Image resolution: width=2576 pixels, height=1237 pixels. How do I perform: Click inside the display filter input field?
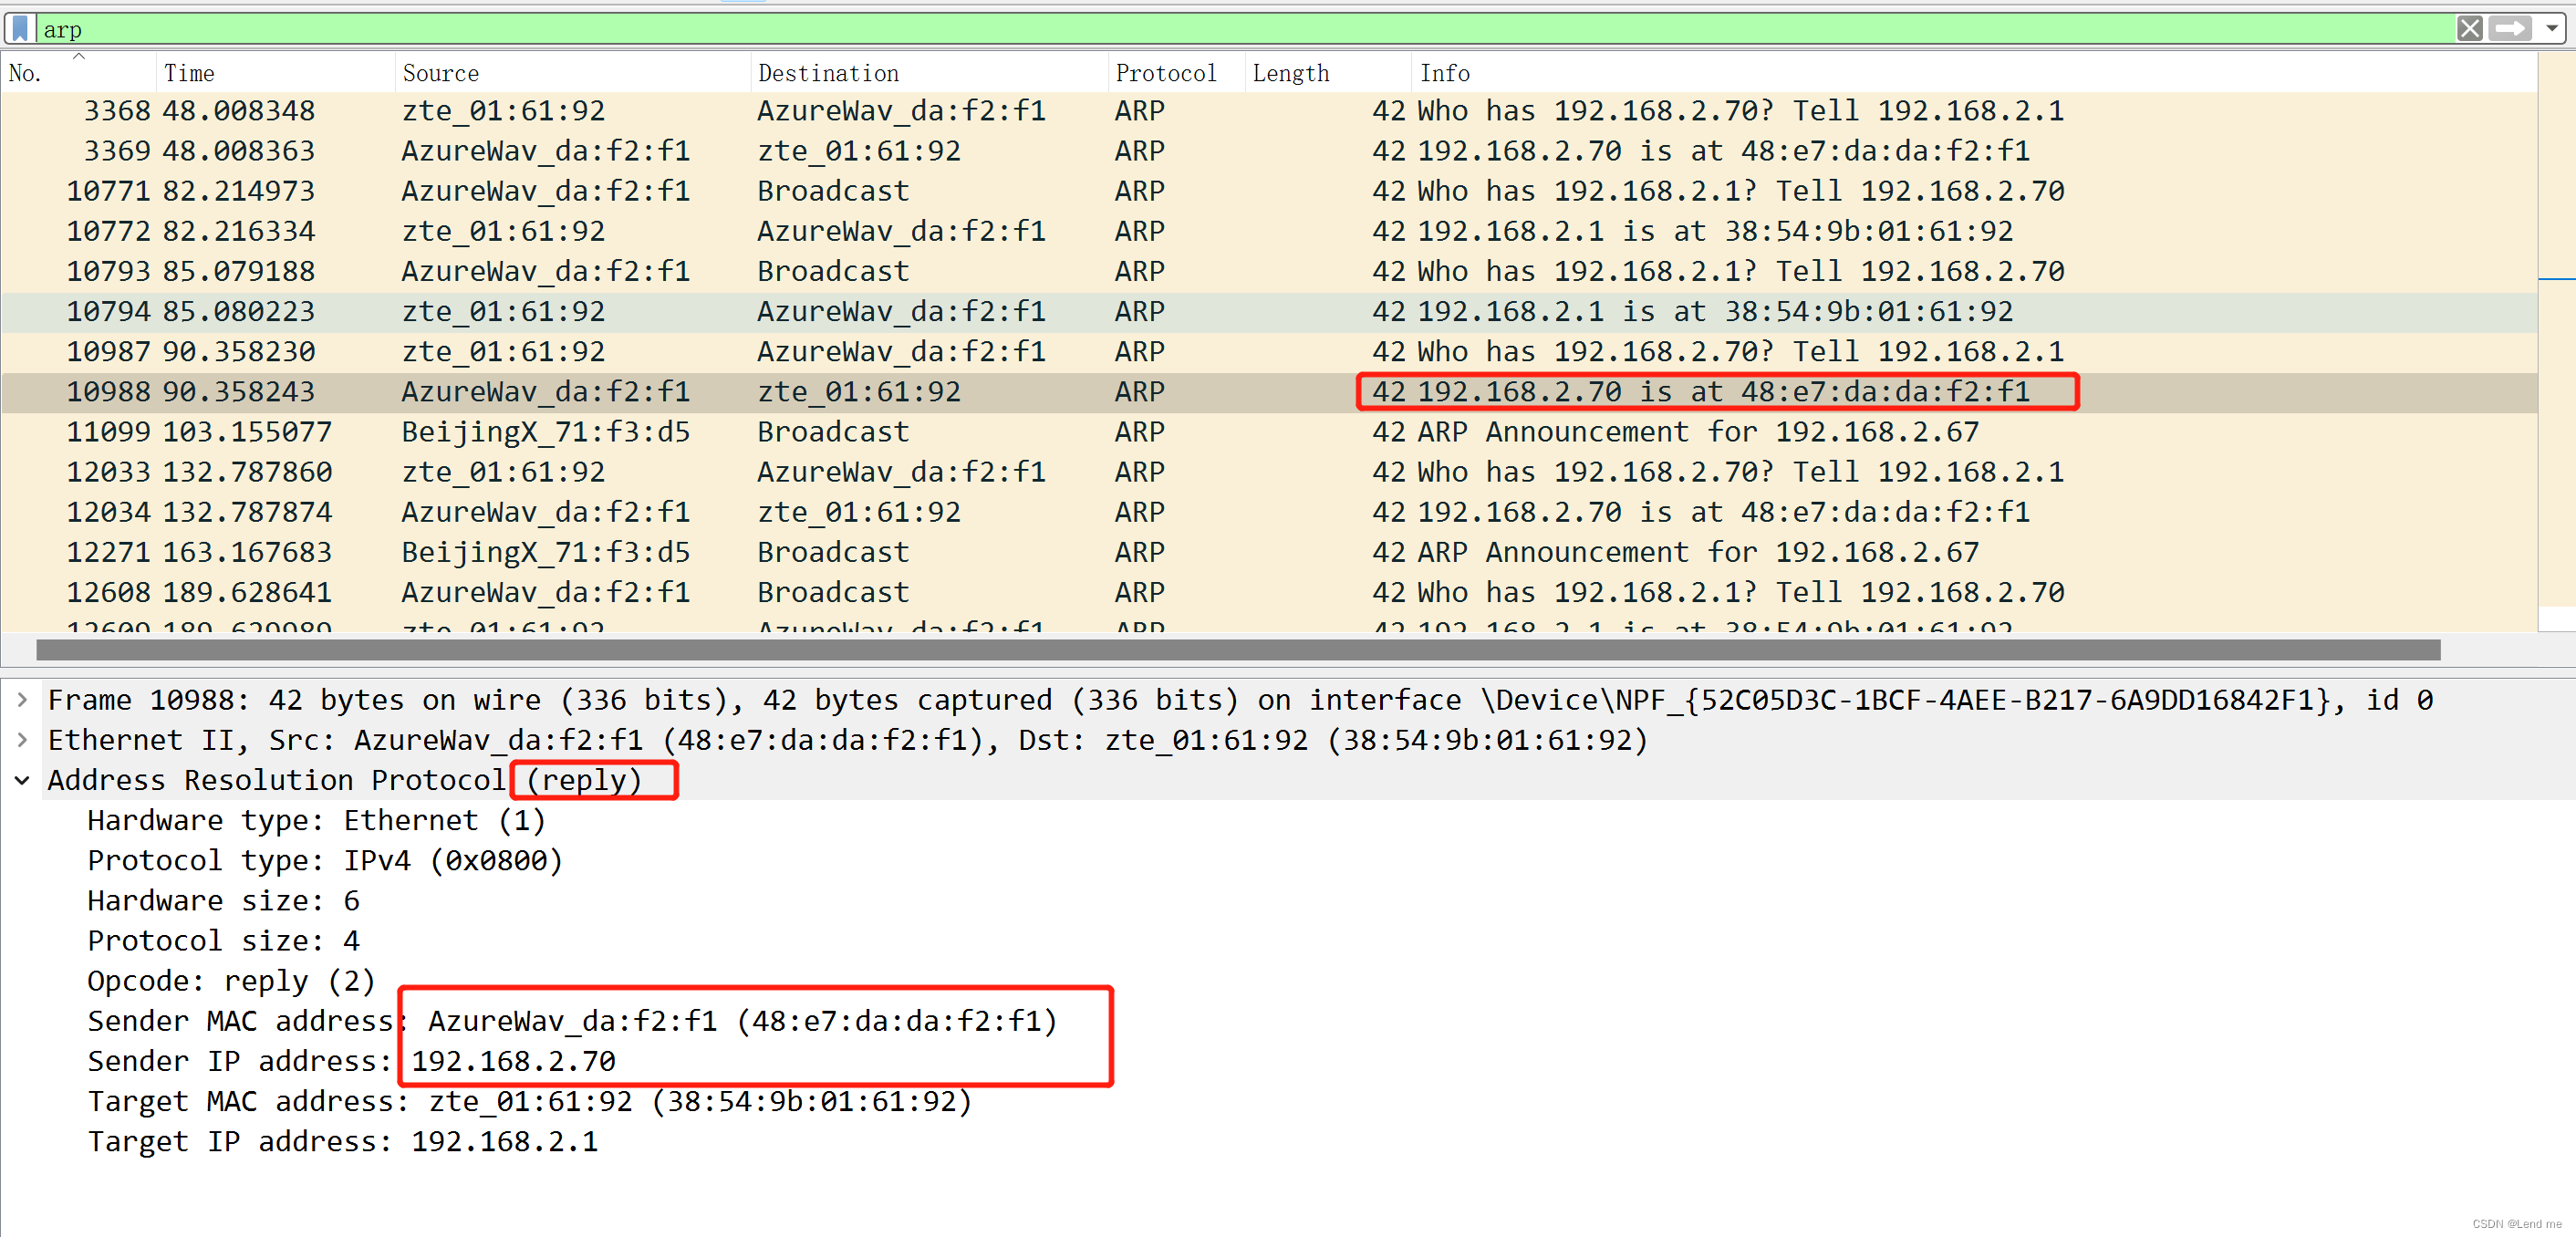[600, 28]
